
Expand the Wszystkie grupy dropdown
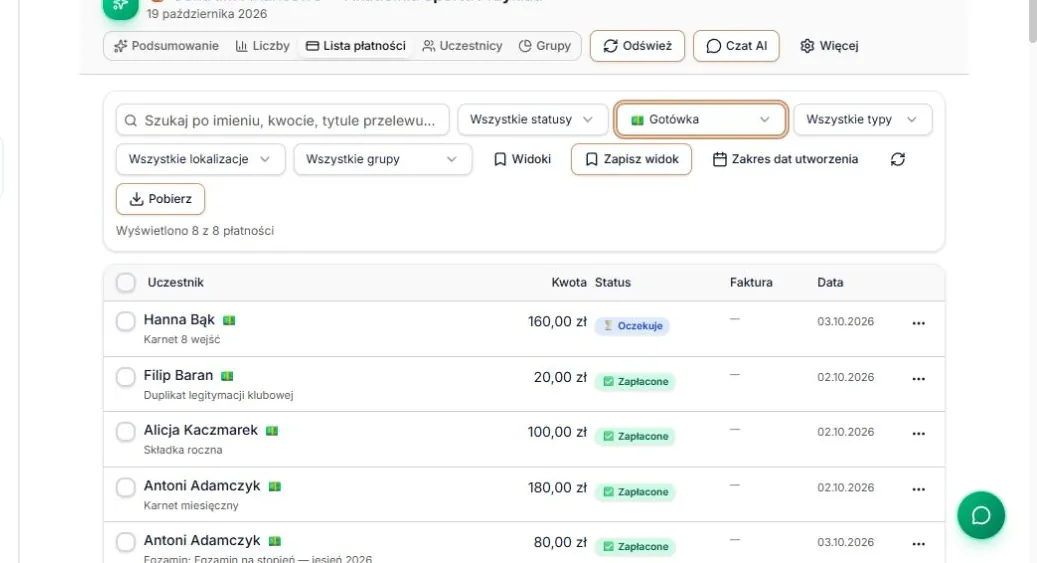tap(383, 159)
